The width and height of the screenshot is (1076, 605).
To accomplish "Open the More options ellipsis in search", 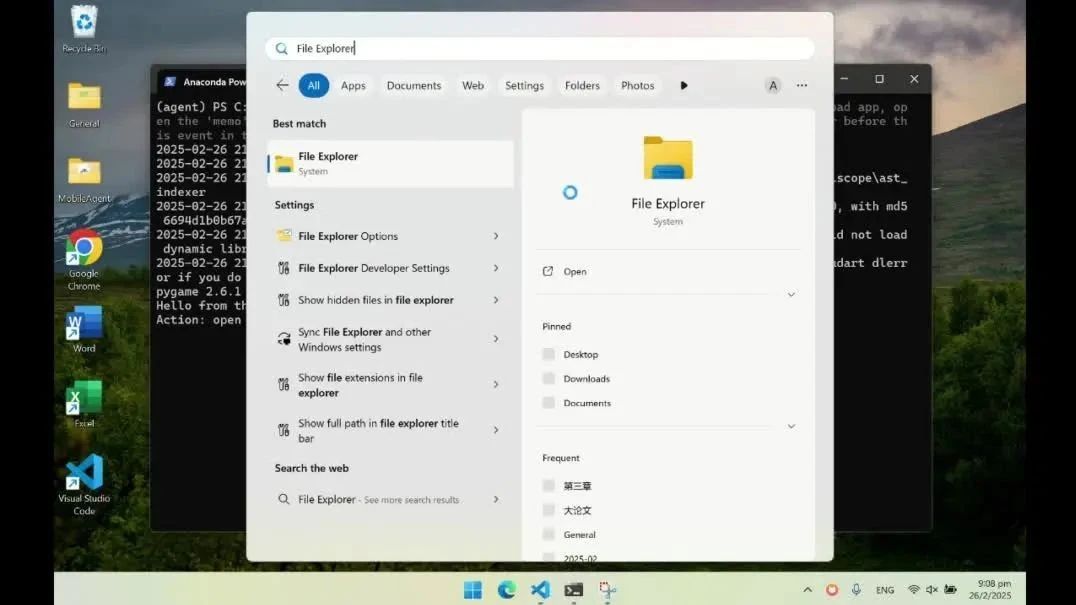I will [802, 85].
